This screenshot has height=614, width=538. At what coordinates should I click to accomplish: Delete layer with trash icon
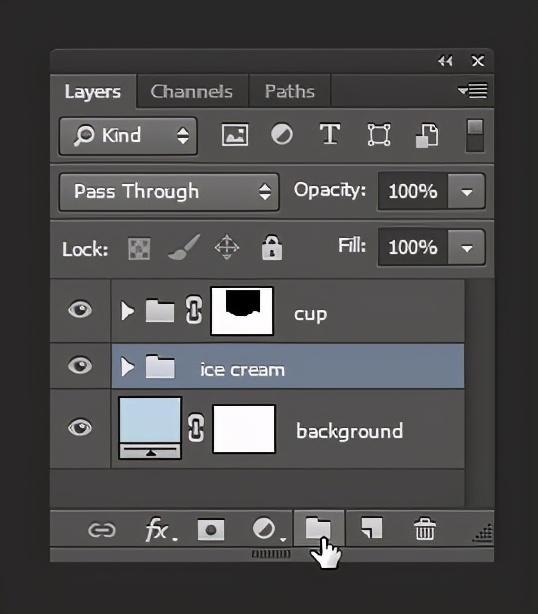(425, 528)
